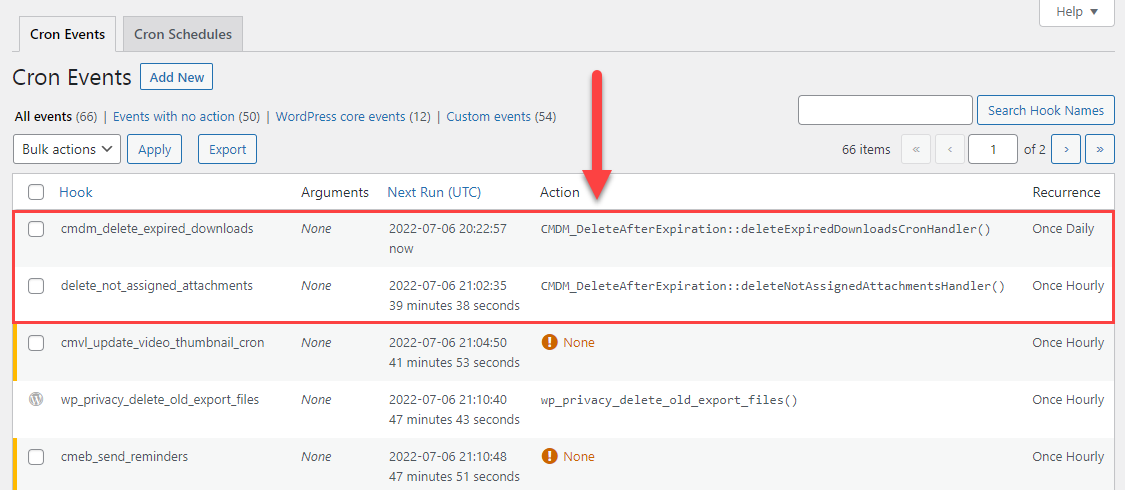Check the cmvl_update_video_thumbnail_cron row checkbox
Screen dimensions: 1125x490
36,343
